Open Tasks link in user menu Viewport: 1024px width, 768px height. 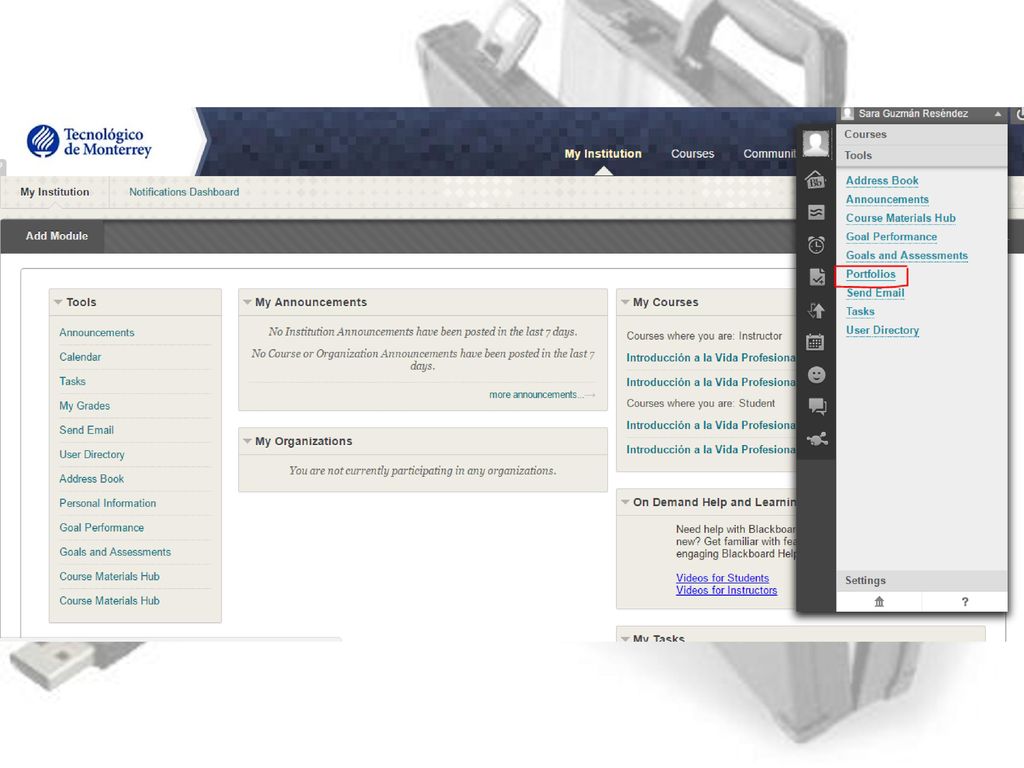[860, 312]
